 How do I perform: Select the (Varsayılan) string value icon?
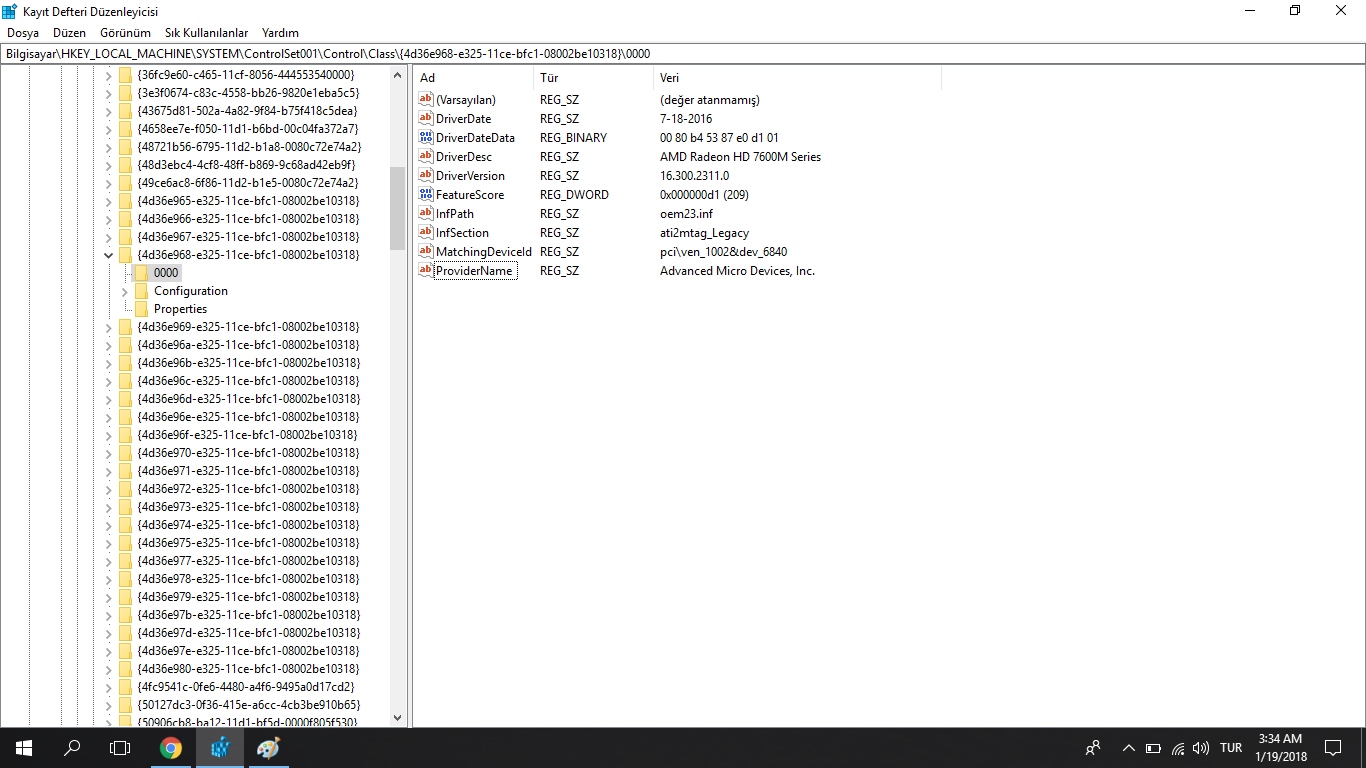coord(426,100)
